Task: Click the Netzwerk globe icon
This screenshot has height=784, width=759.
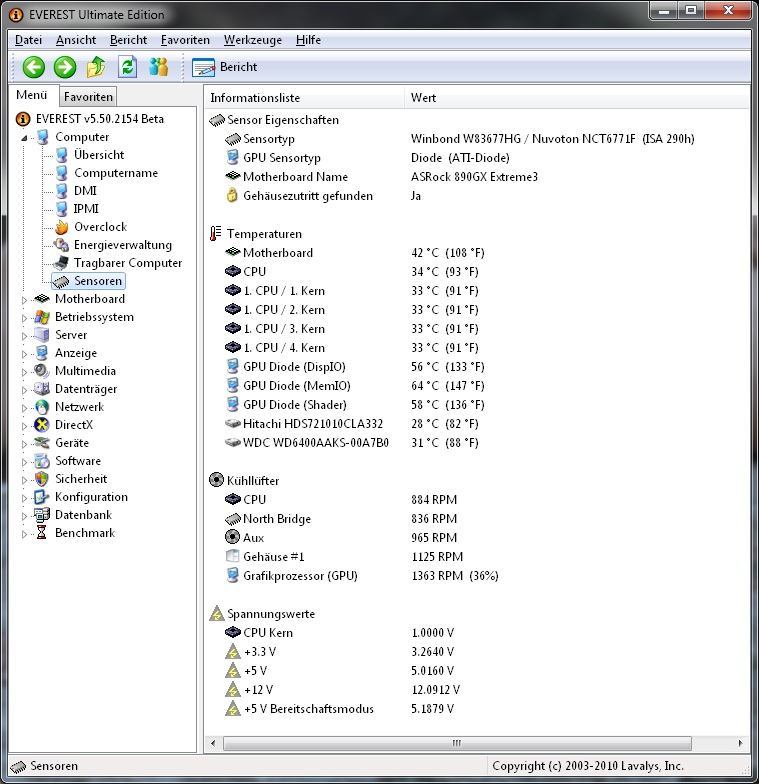Action: (x=42, y=407)
